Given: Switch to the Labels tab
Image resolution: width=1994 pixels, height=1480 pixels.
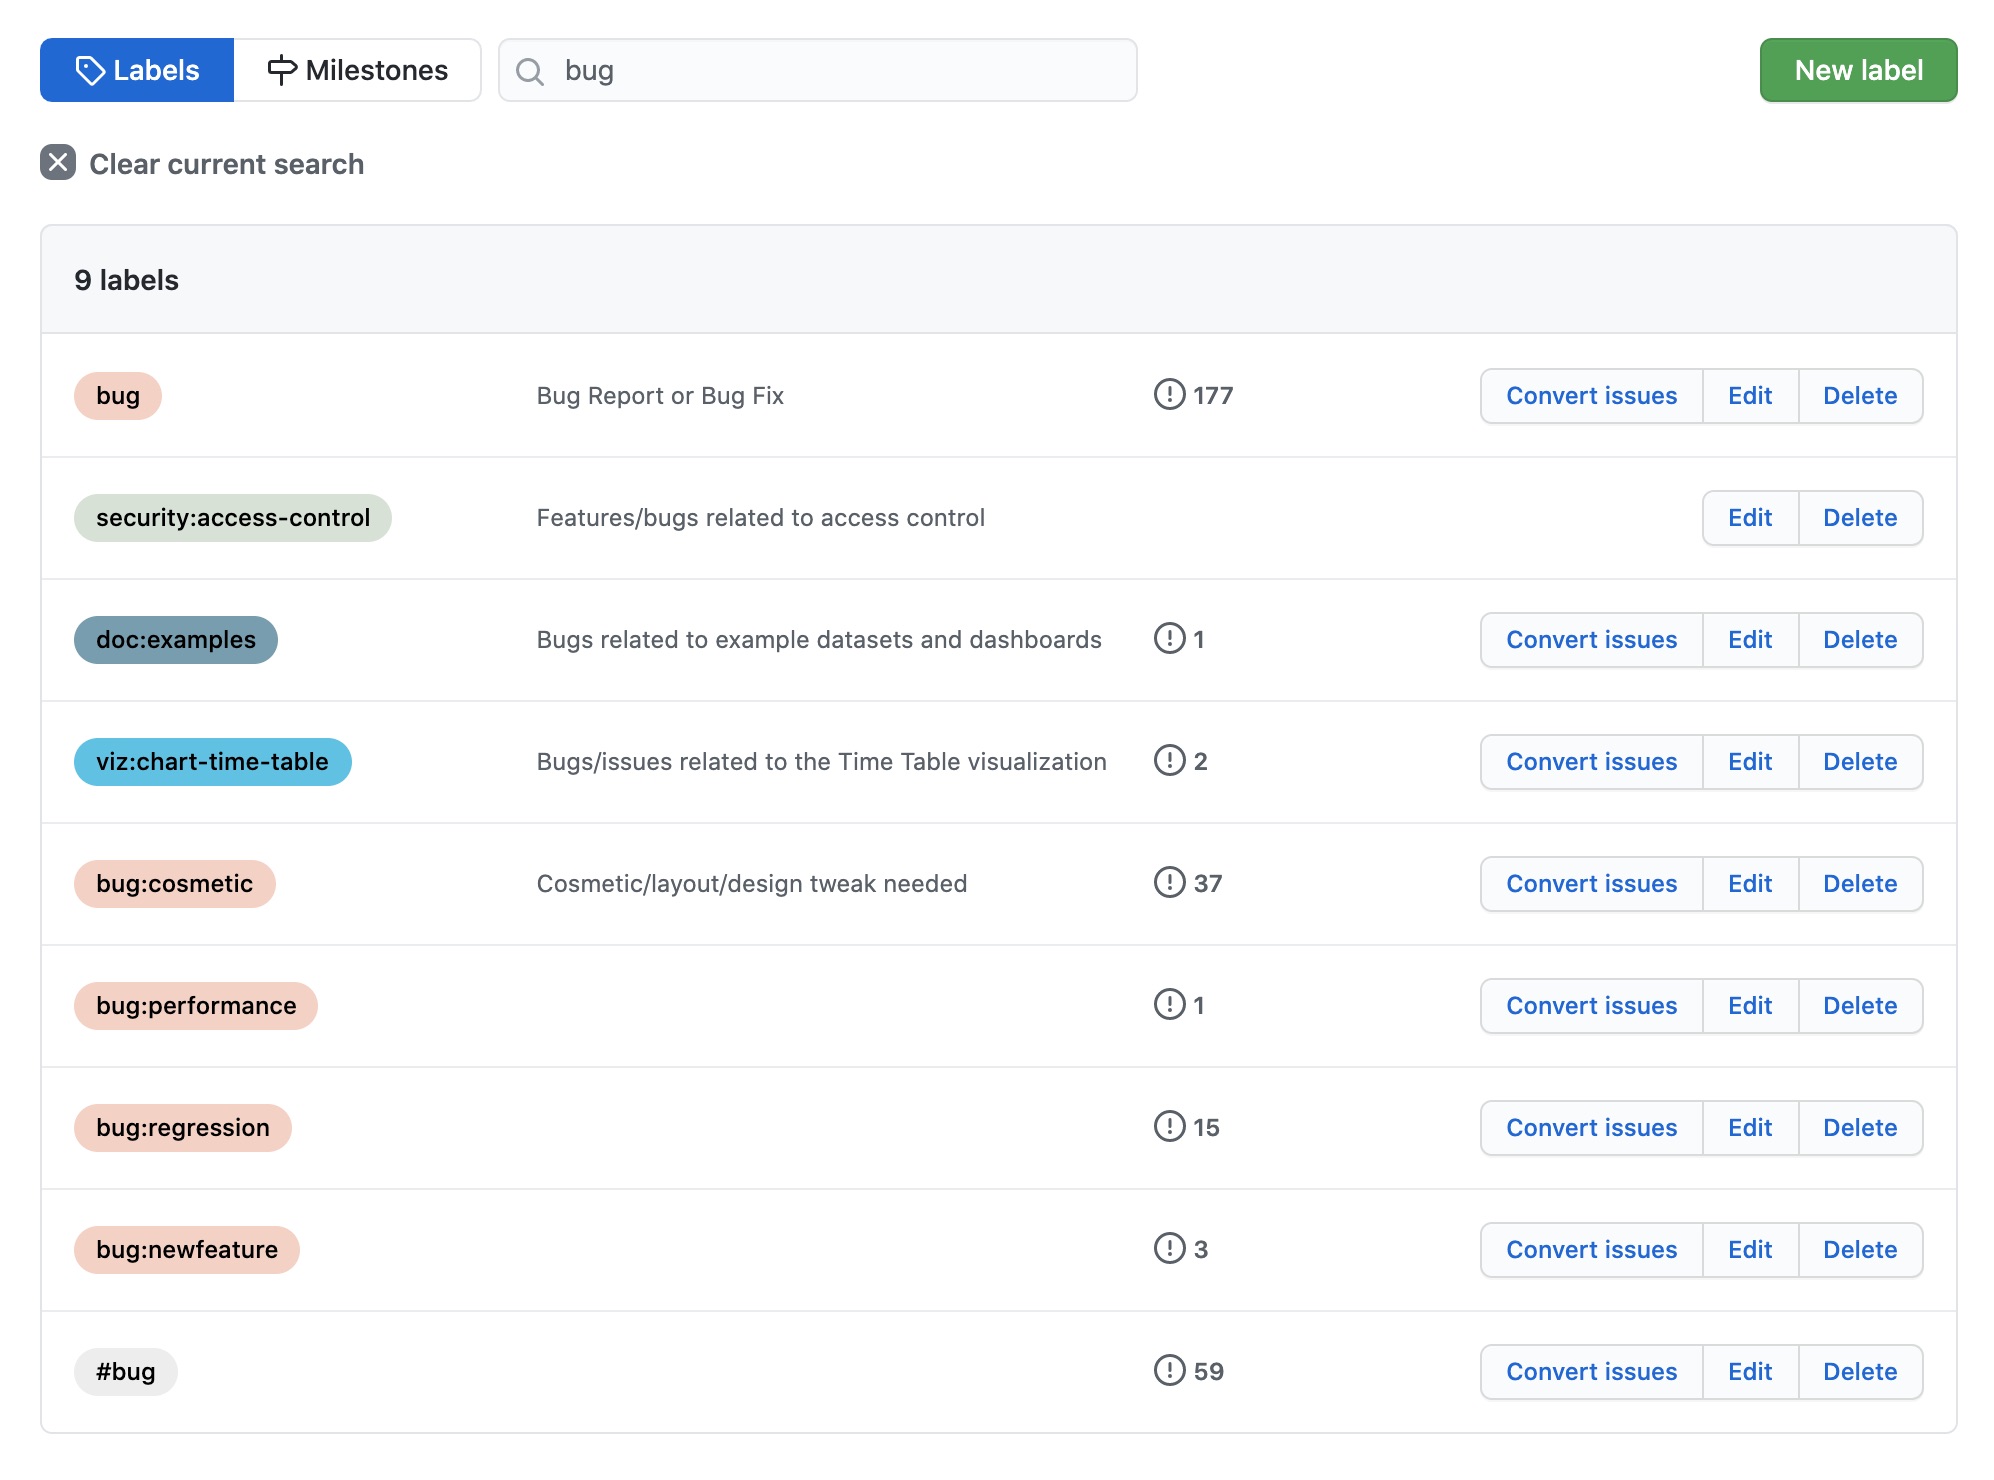Looking at the screenshot, I should [x=137, y=70].
